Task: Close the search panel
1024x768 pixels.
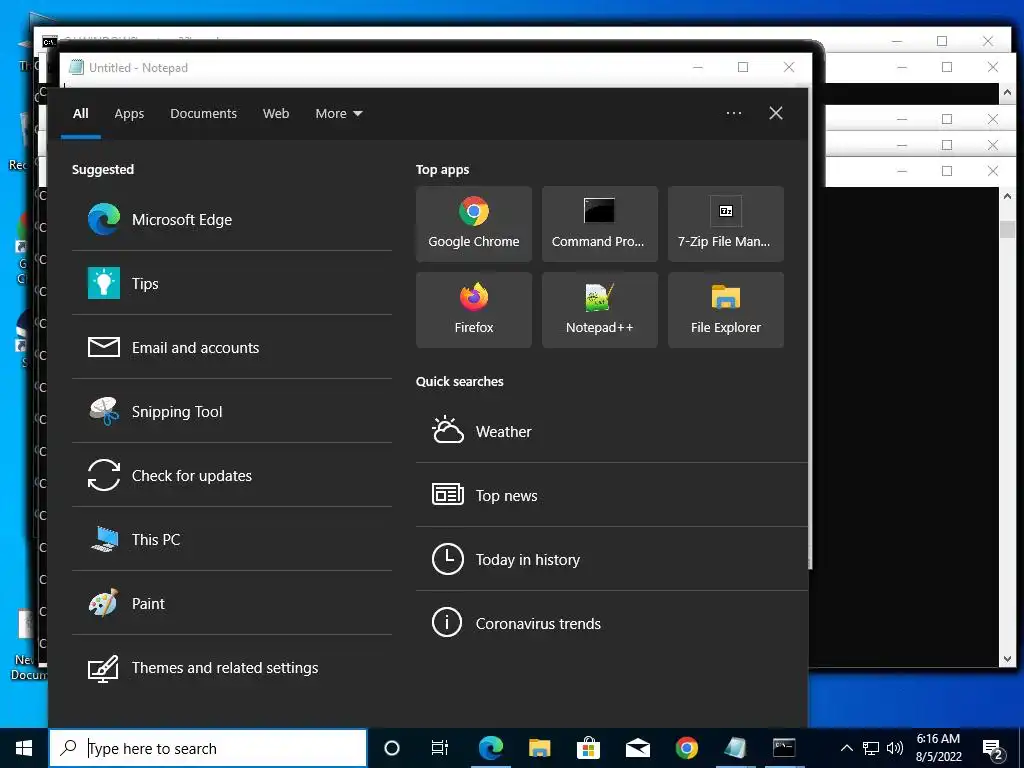Action: (776, 113)
